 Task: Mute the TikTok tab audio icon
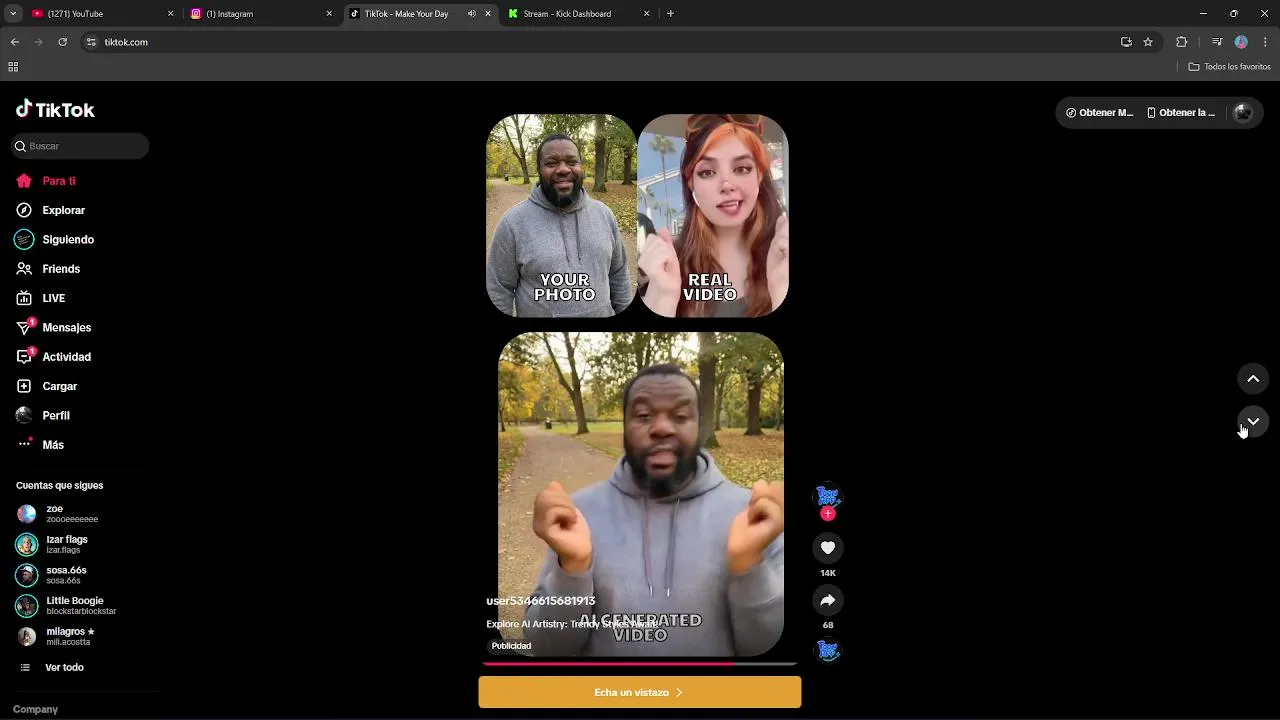tap(471, 14)
